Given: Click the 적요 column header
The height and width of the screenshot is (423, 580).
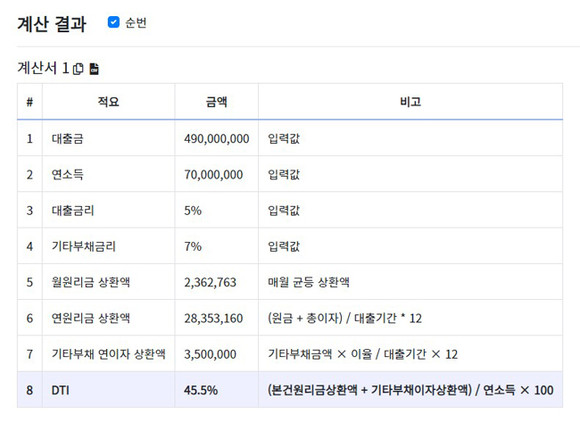Looking at the screenshot, I should tap(108, 102).
